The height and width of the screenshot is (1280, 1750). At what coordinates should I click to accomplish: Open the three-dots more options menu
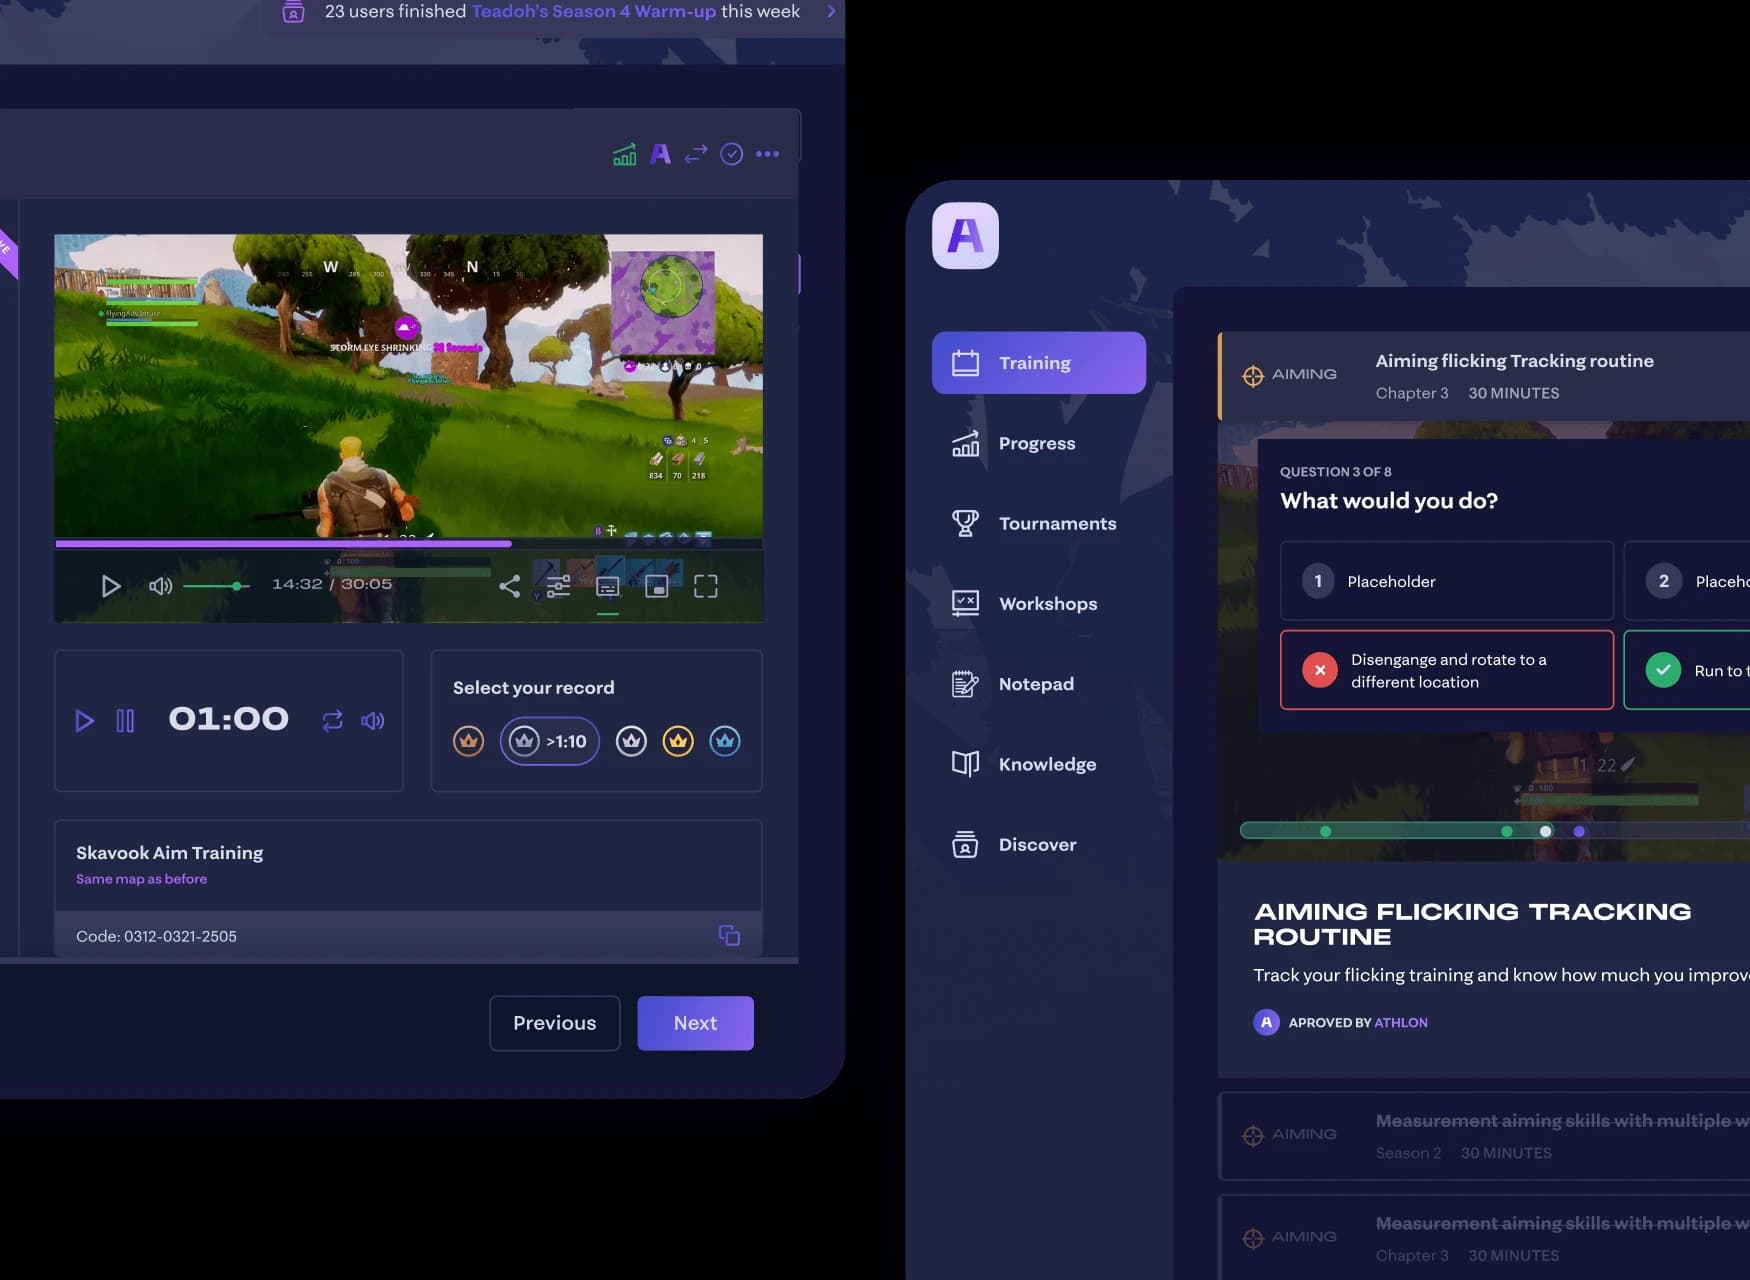pyautogui.click(x=767, y=154)
